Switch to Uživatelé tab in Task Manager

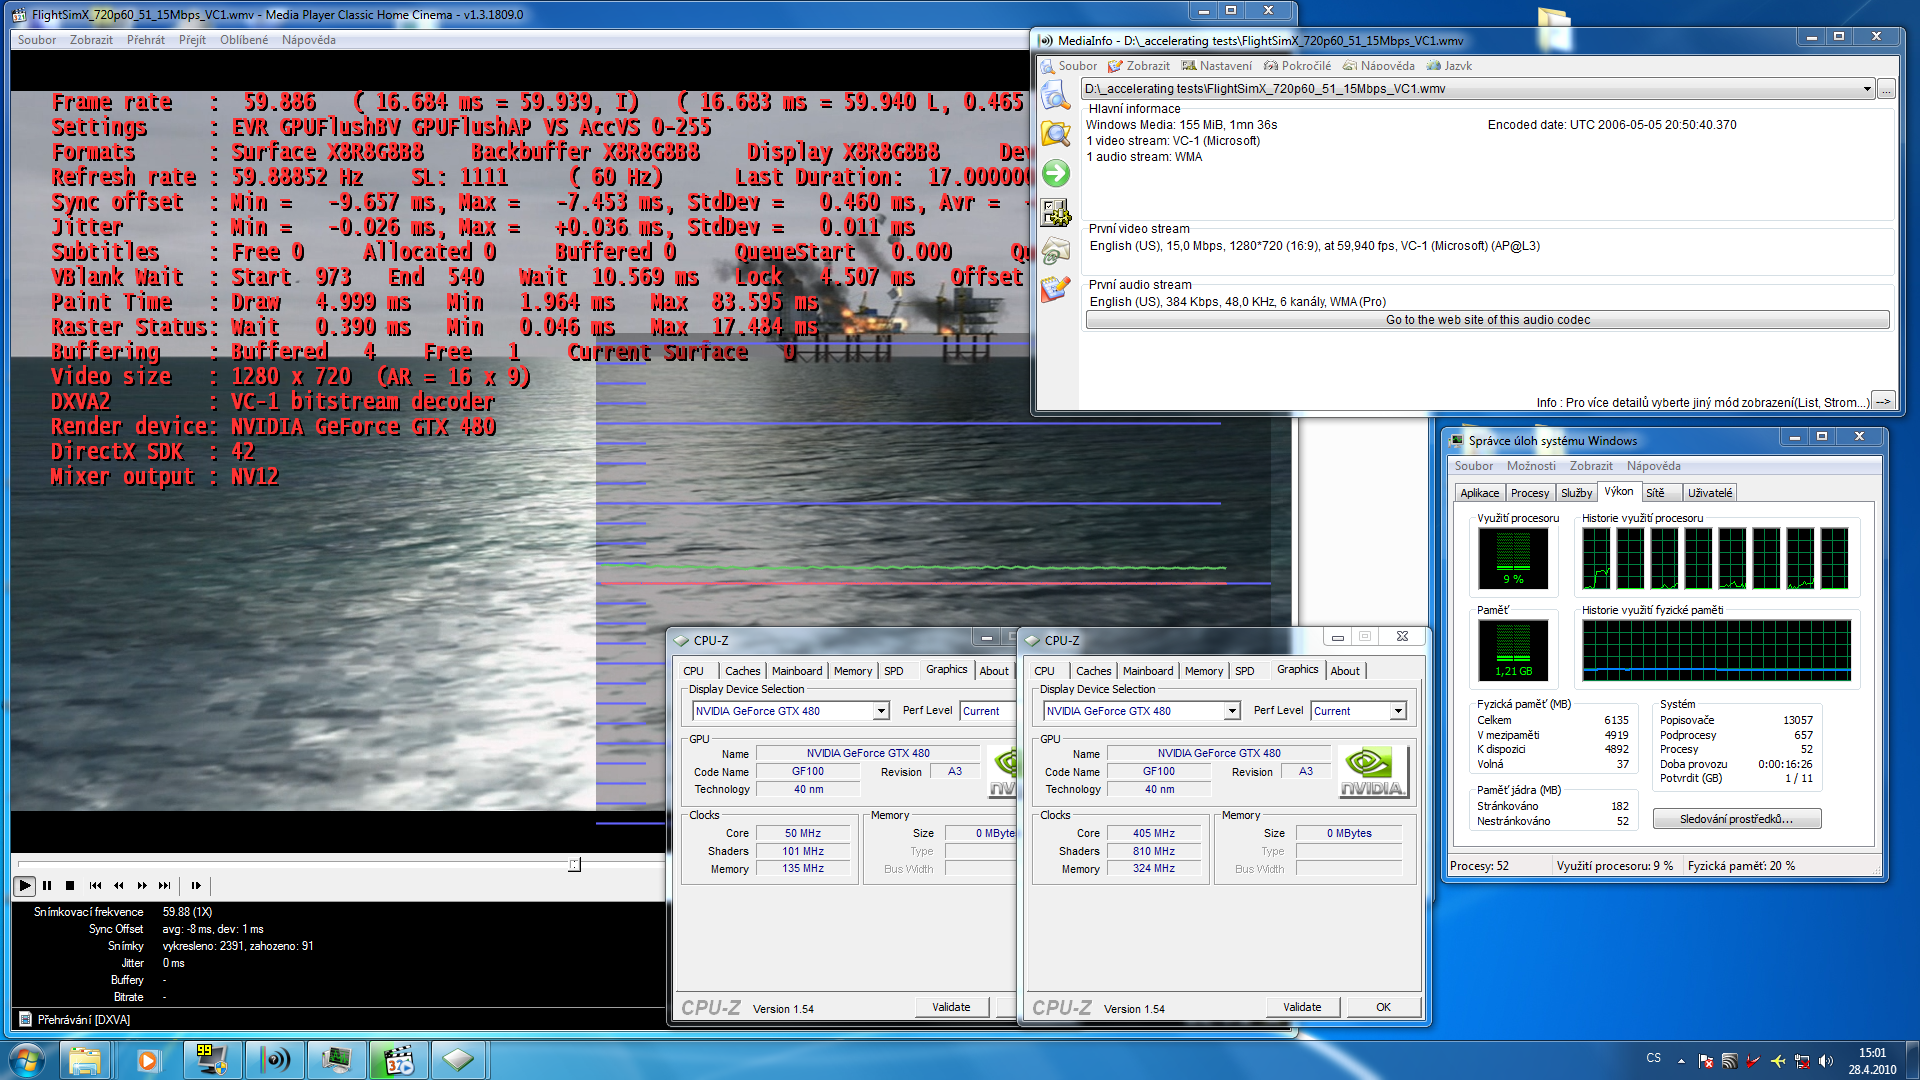pyautogui.click(x=1710, y=493)
